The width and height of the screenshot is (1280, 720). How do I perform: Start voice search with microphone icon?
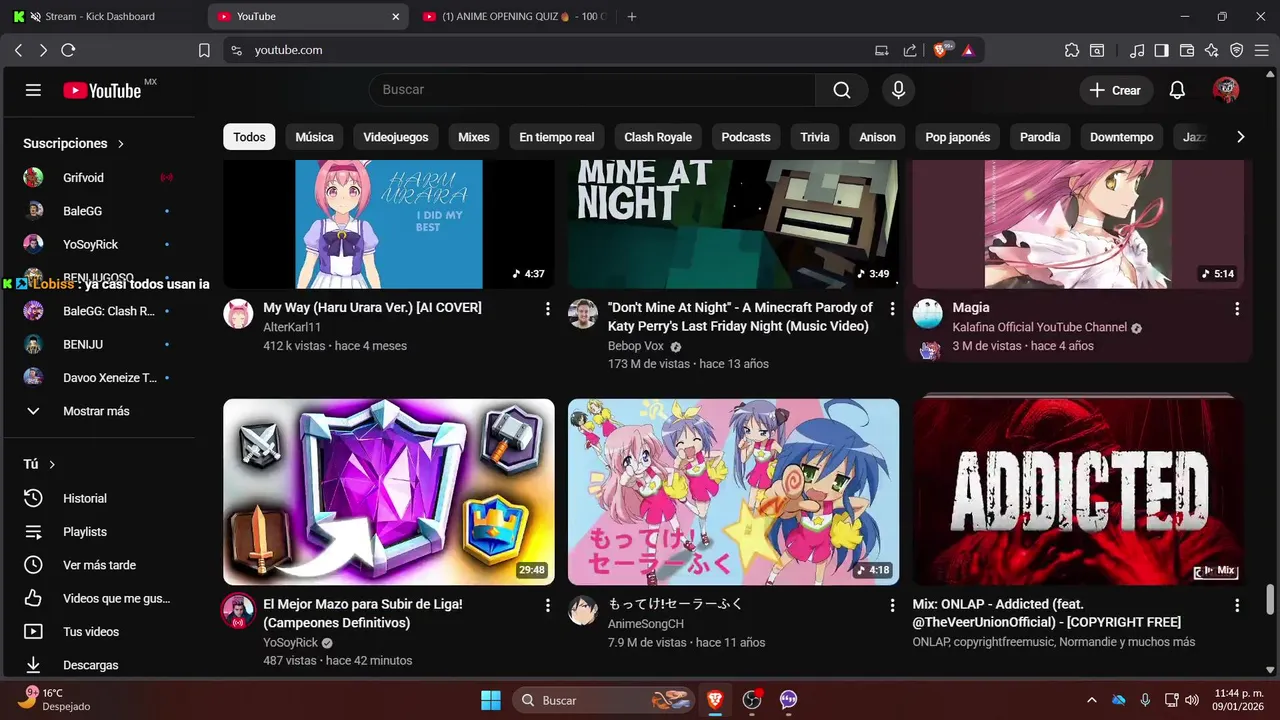(898, 90)
